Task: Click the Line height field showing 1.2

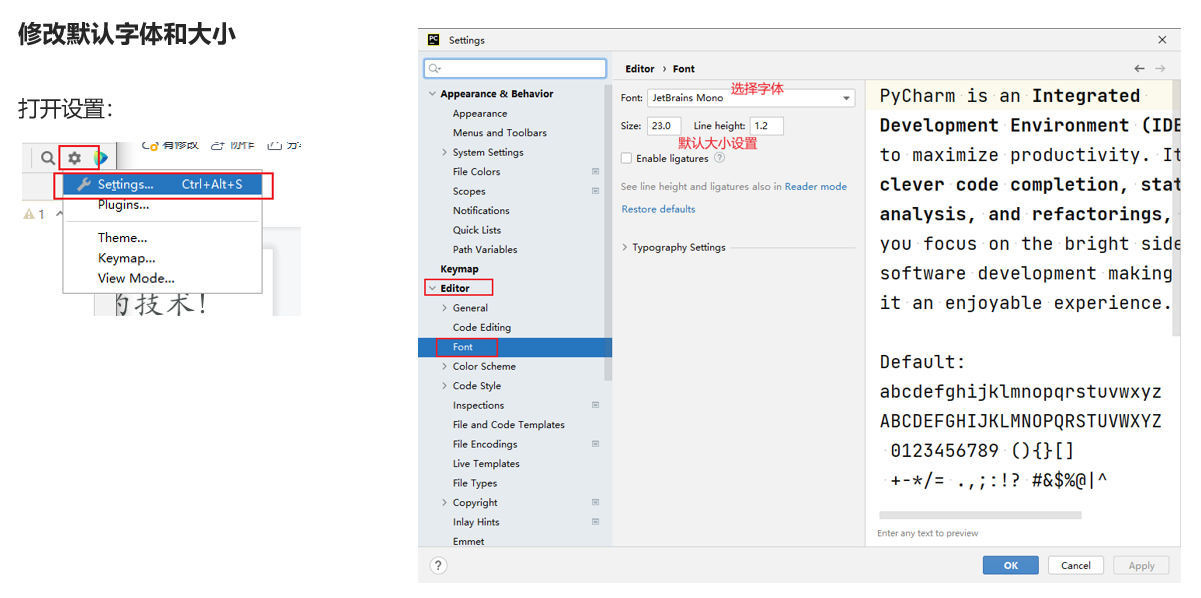Action: [766, 126]
